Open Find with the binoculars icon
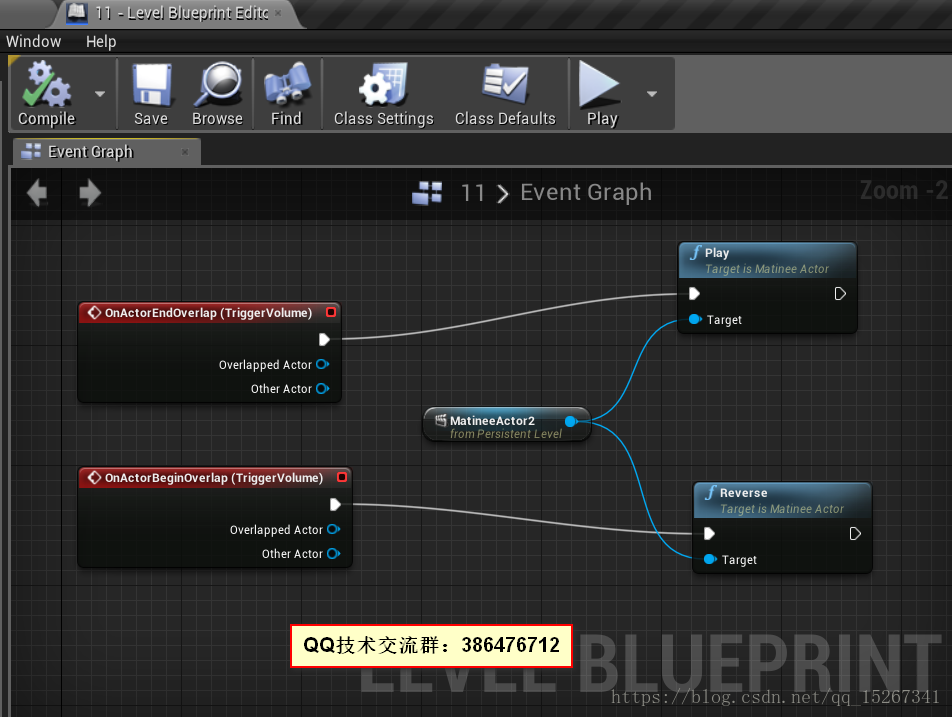This screenshot has width=952, height=717. point(287,85)
